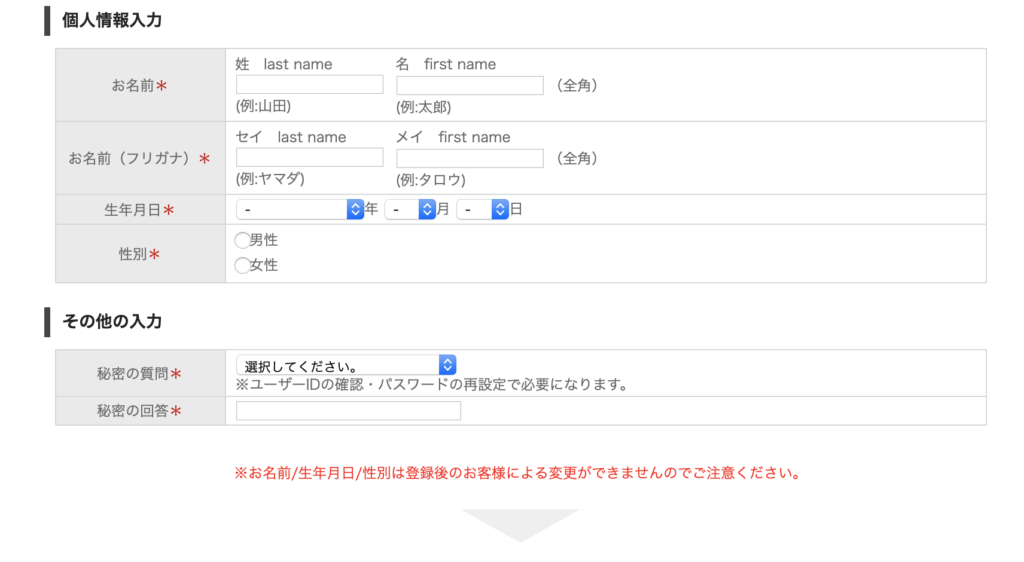
Task: Click the ユーザーIDの確認 note text
Action: tap(432, 384)
